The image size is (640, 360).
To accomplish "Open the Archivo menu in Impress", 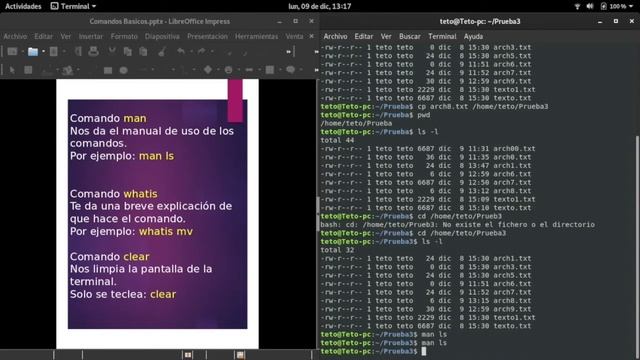I will [x=15, y=36].
